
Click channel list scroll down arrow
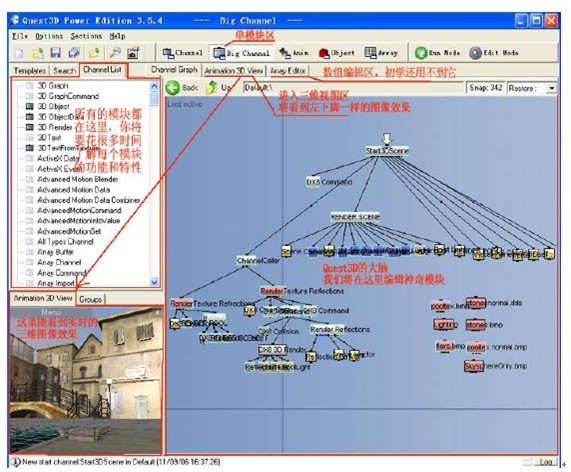point(154,282)
